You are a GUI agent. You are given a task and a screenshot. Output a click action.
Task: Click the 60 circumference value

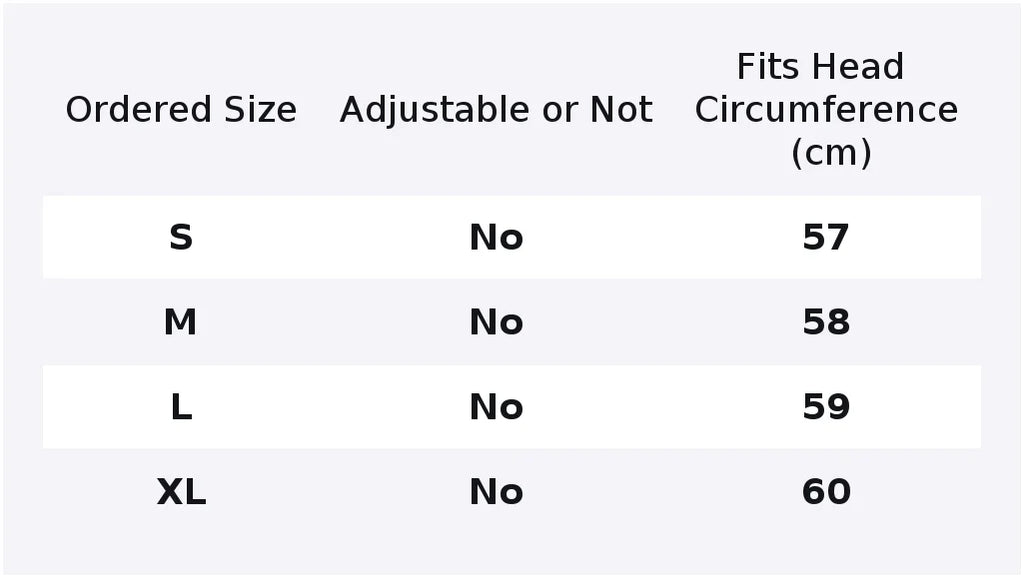pos(826,492)
